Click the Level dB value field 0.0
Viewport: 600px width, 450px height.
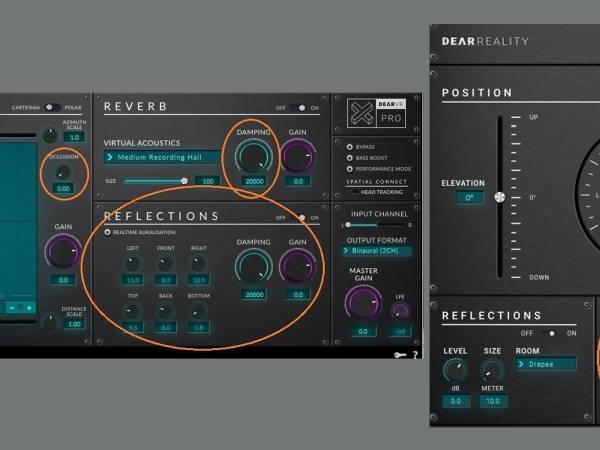tap(455, 401)
